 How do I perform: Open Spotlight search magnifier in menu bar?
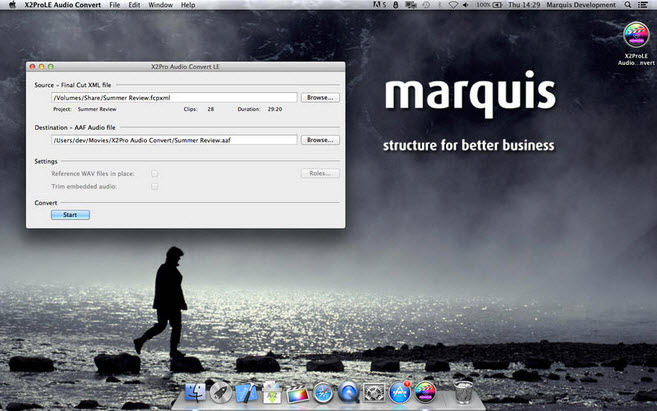627,5
